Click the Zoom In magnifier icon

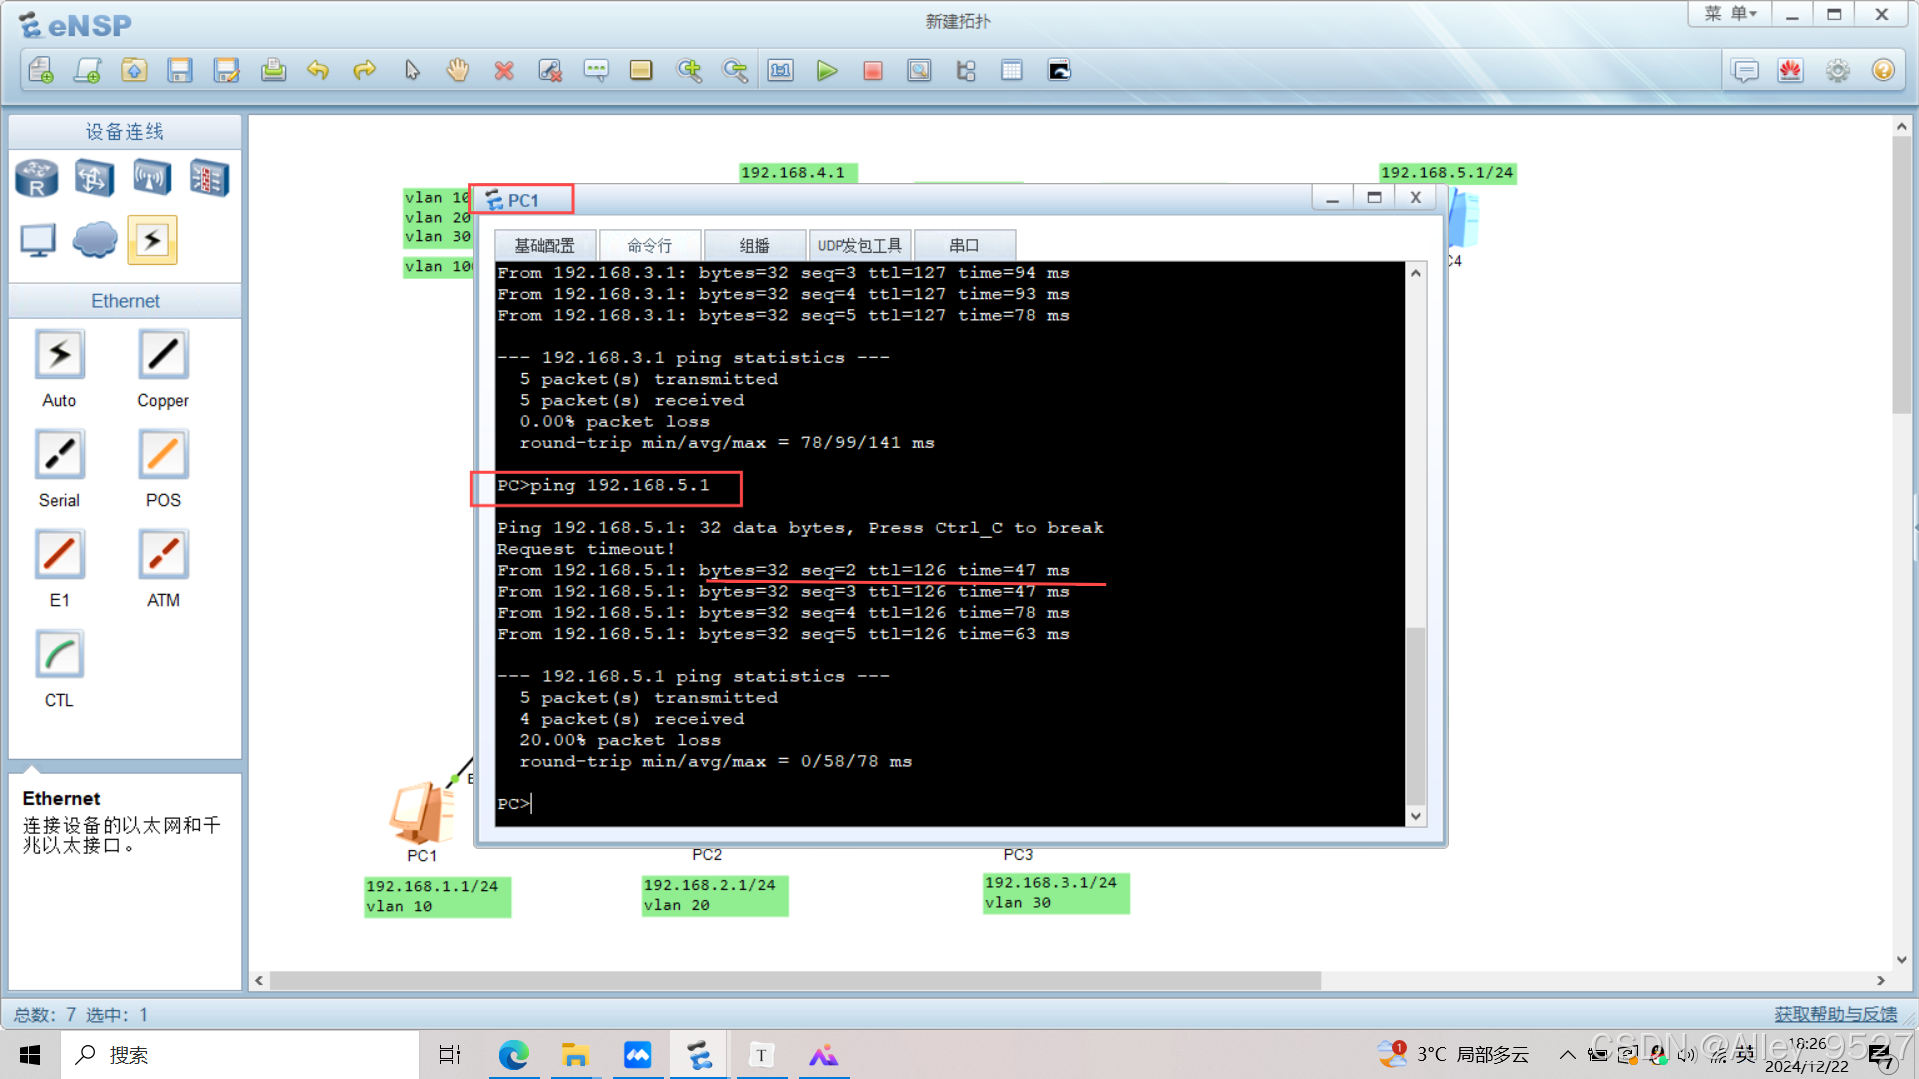pyautogui.click(x=689, y=70)
